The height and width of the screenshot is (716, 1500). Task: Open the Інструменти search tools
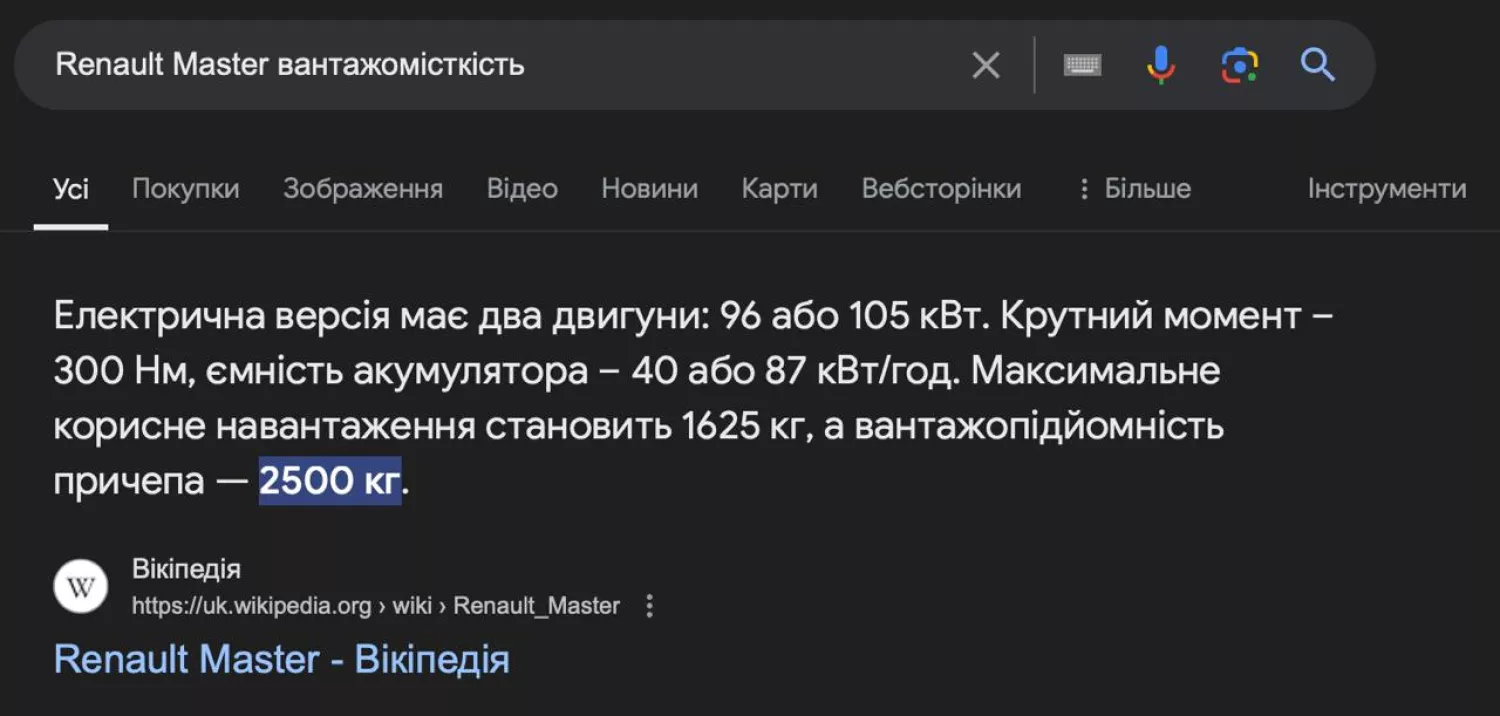(x=1387, y=189)
